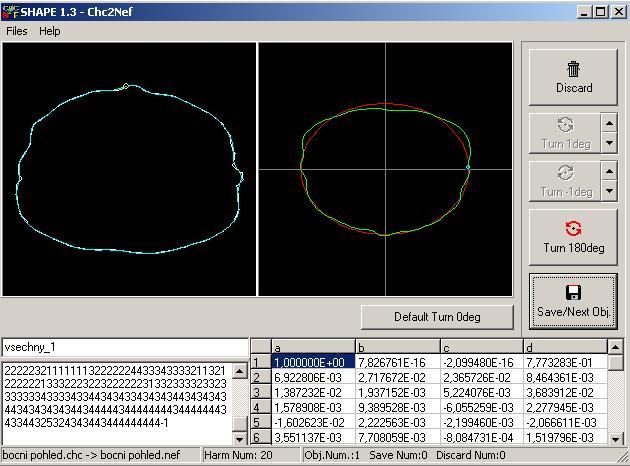Click the Obj.Num.:1 status entry
The image size is (630, 466).
click(331, 455)
